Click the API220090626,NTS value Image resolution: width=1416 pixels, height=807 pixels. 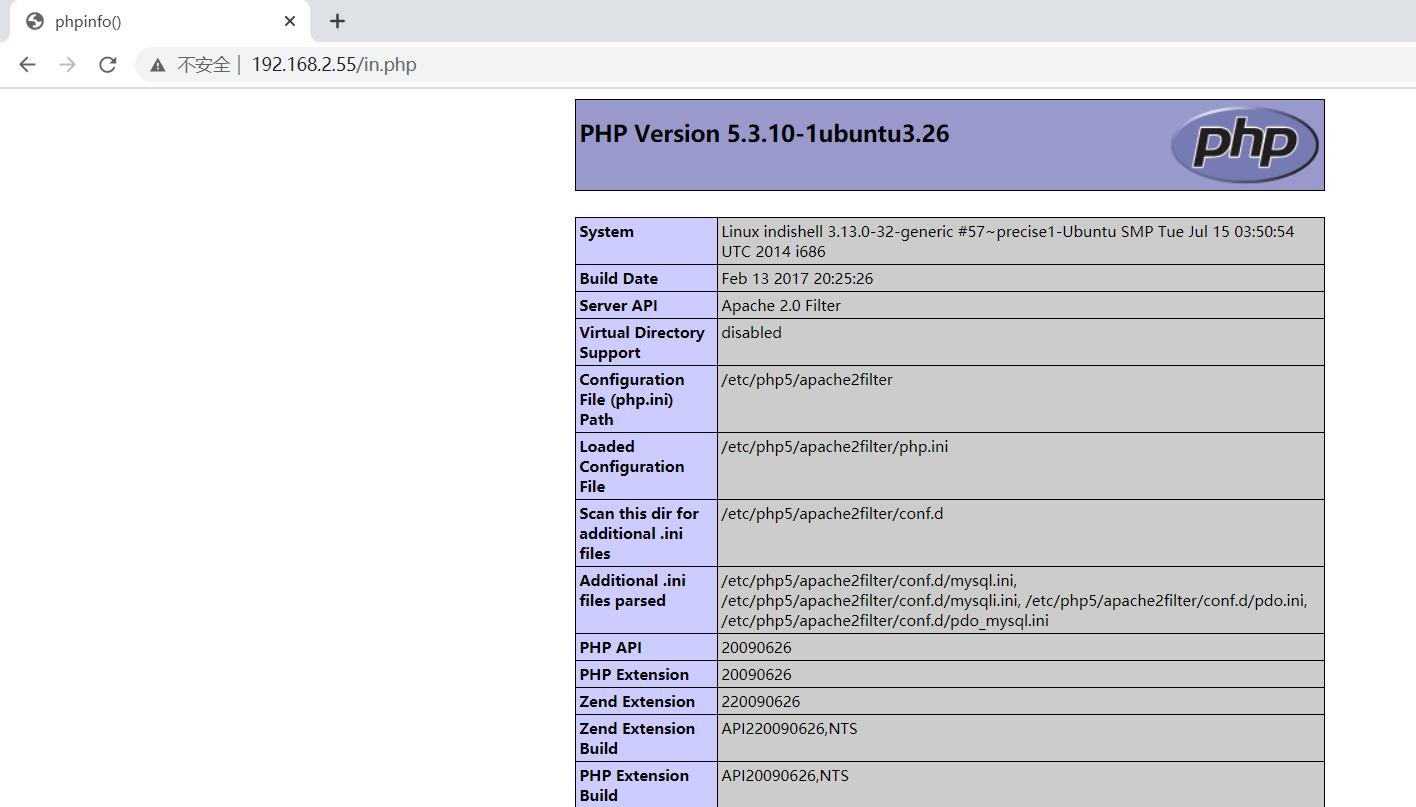coord(789,729)
